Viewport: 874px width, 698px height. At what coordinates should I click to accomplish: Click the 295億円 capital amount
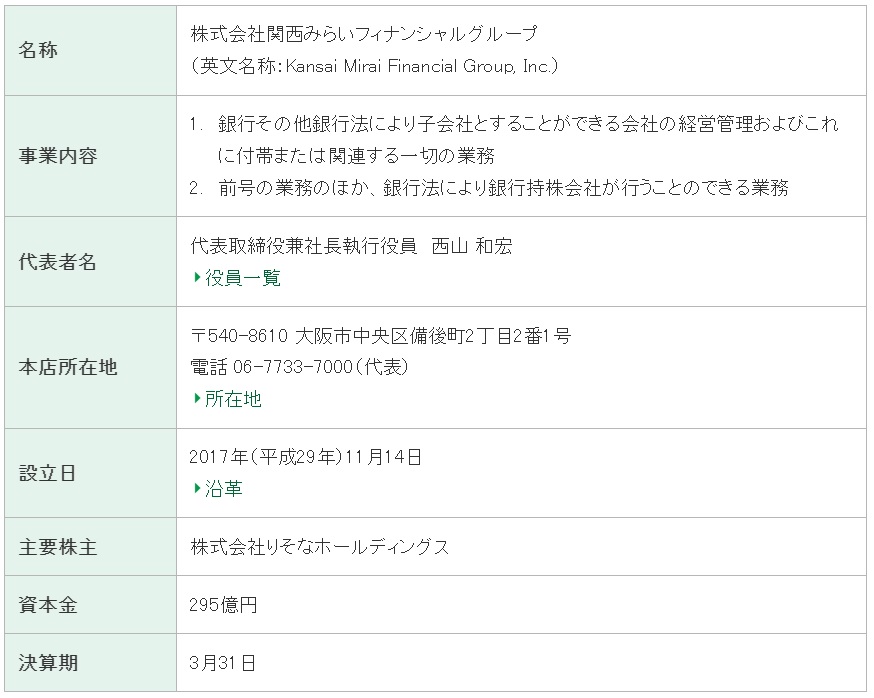pyautogui.click(x=223, y=604)
